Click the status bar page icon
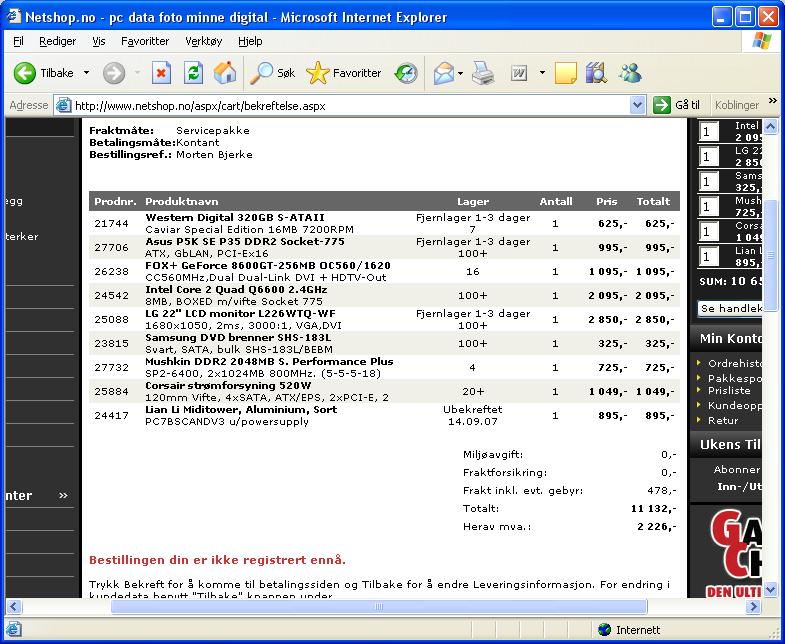The width and height of the screenshot is (785, 644). (x=13, y=629)
